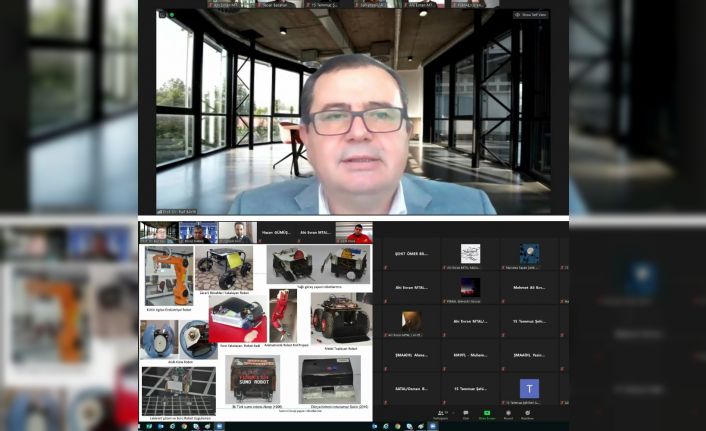Click the SAFAL/Osman participant tile
Viewport: 706px width, 431px height.
[x=411, y=388]
